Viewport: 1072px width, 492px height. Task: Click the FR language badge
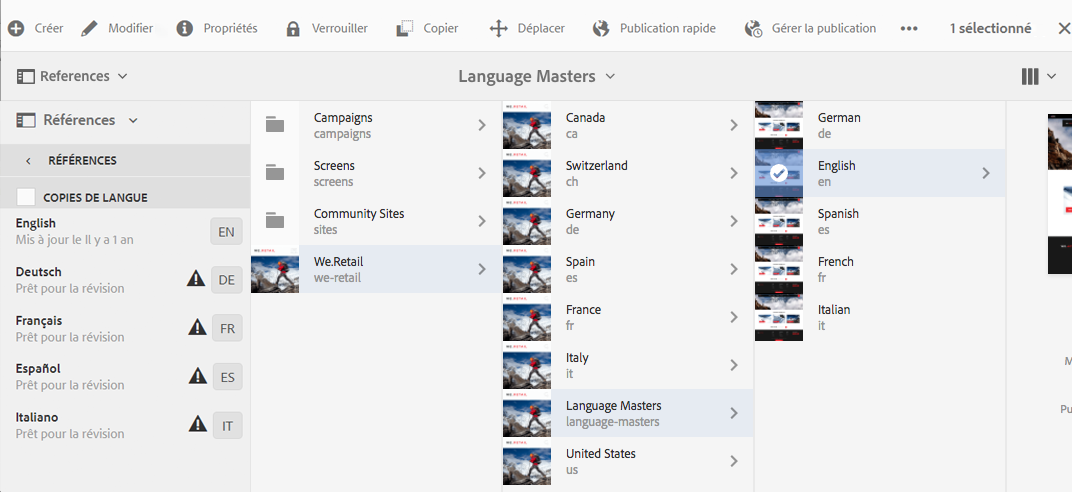point(227,328)
